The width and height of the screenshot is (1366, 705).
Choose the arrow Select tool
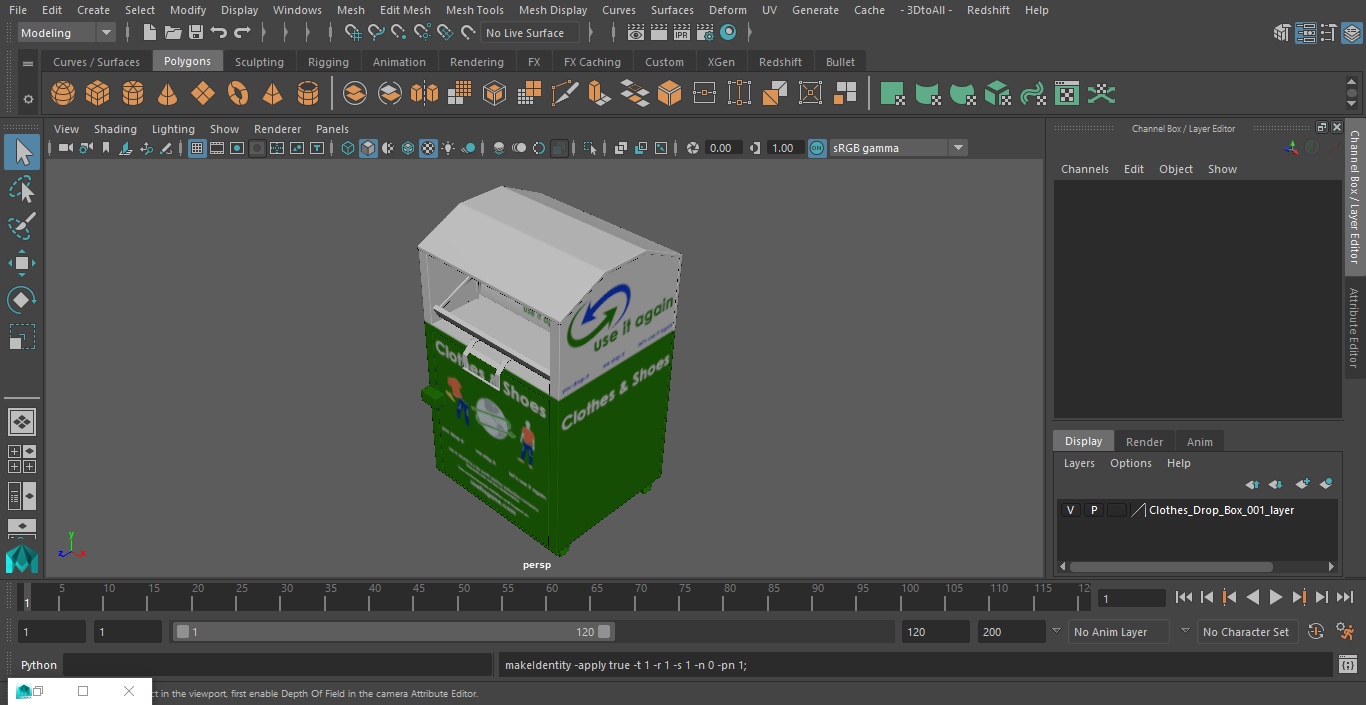(x=22, y=152)
